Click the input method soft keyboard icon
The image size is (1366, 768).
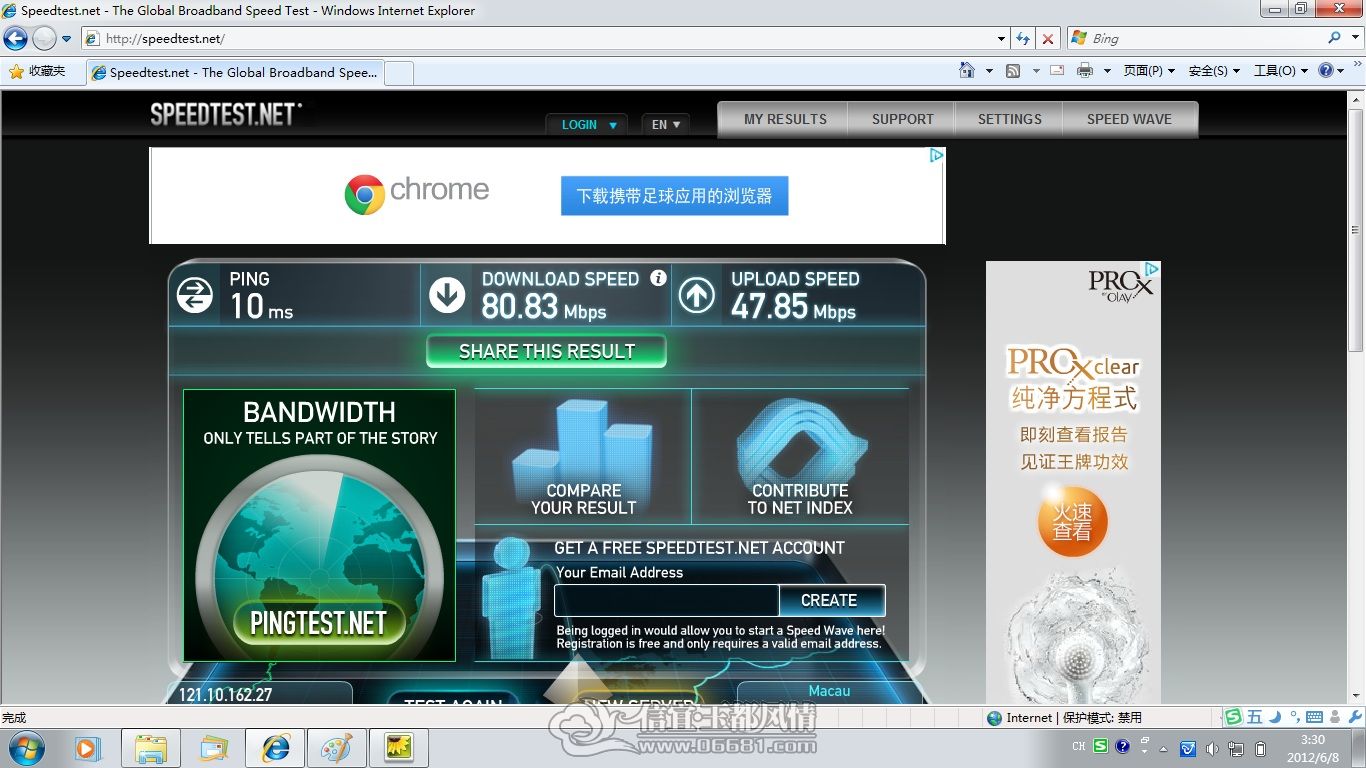click(1314, 717)
